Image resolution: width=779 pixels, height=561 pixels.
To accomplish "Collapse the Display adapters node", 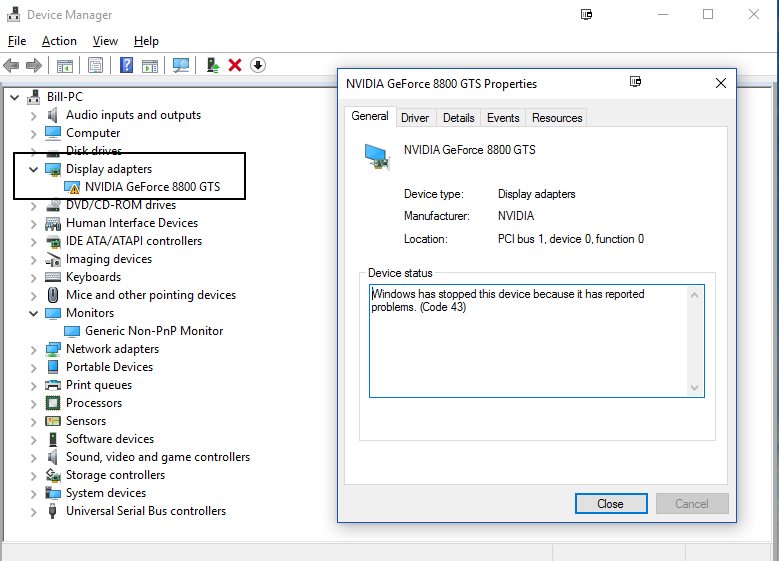I will pos(33,169).
